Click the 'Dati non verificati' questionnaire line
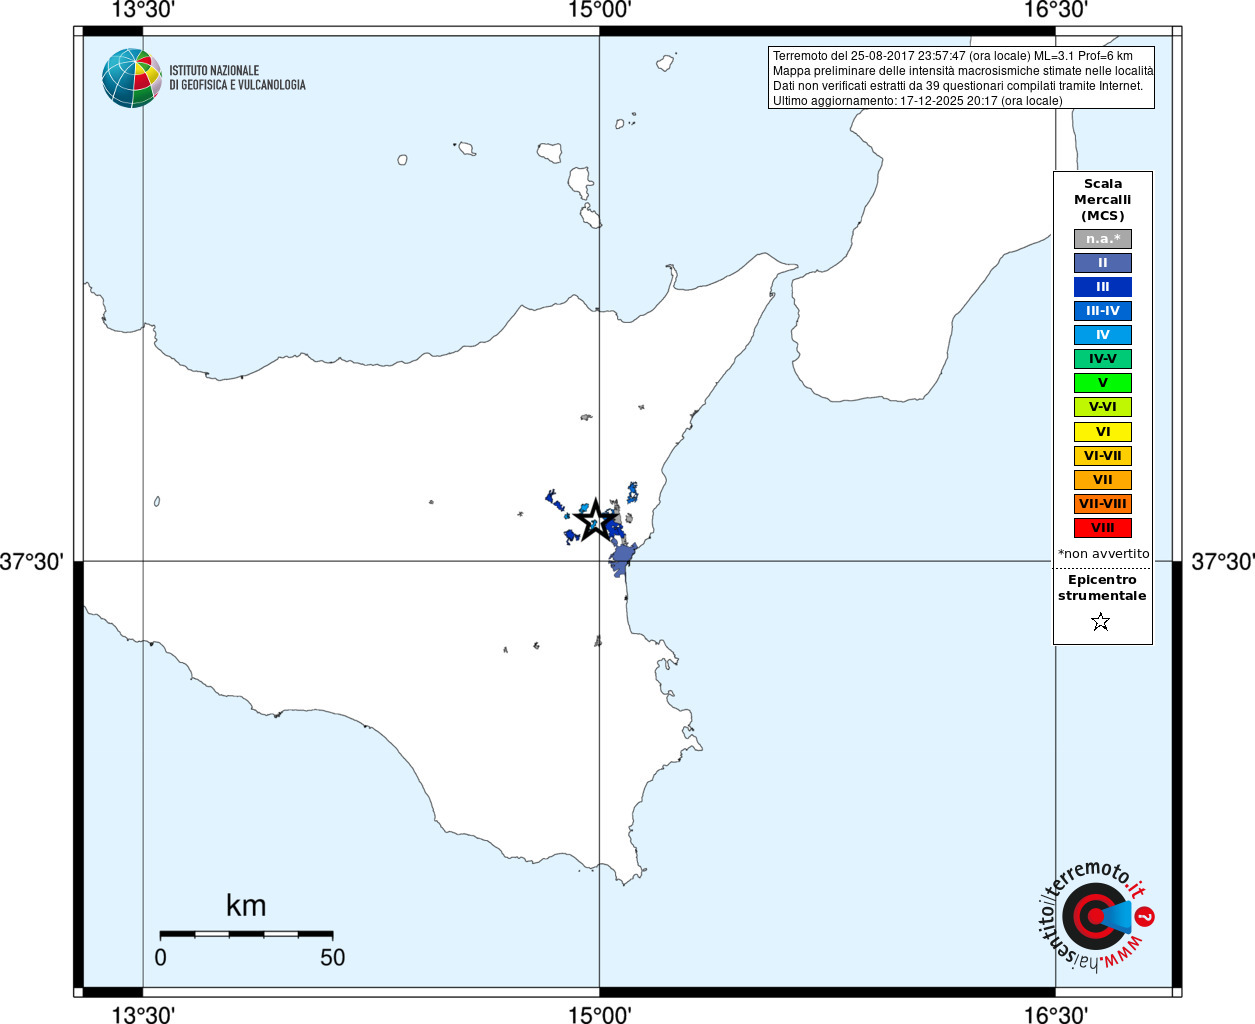The image size is (1255, 1024). [957, 86]
